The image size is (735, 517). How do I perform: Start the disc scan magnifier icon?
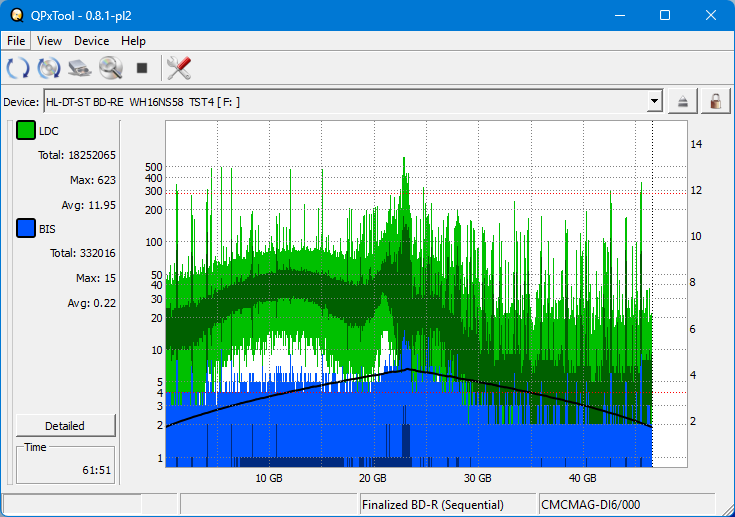(x=110, y=68)
